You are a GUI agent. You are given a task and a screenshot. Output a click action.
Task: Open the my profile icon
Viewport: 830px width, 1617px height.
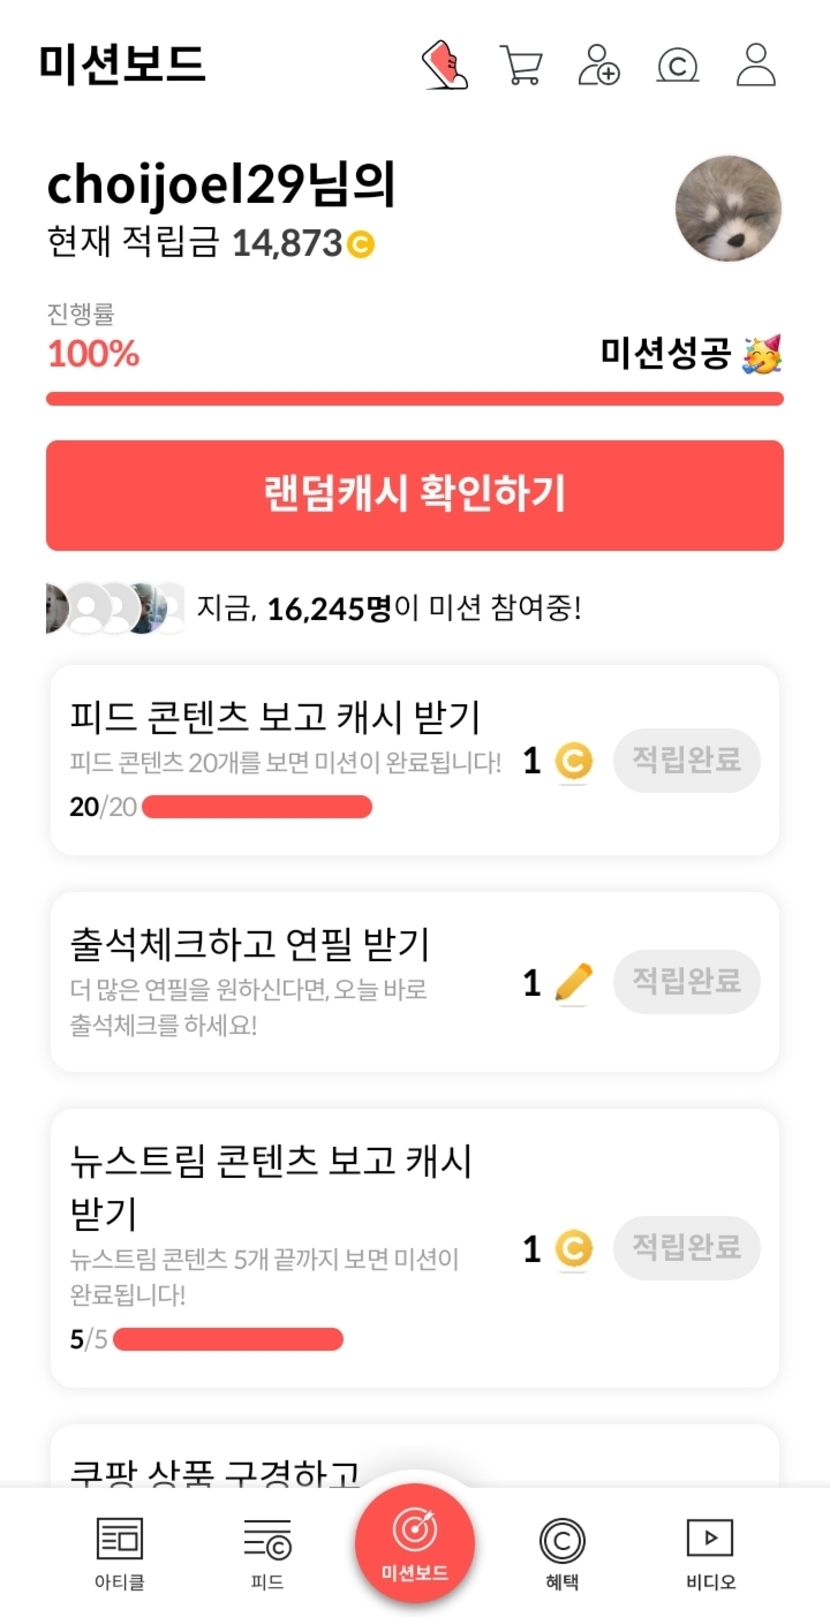[756, 65]
